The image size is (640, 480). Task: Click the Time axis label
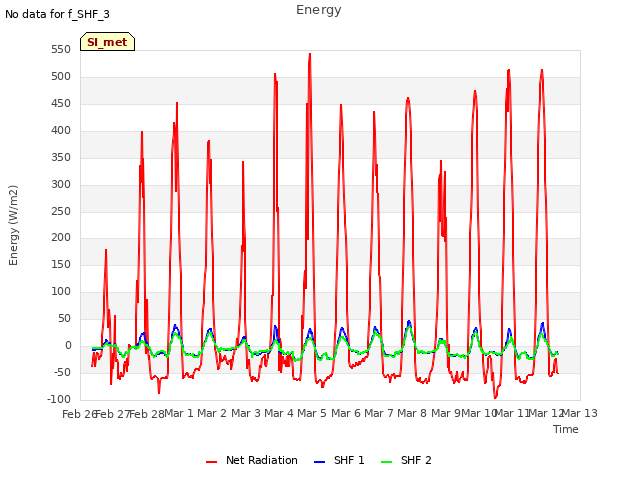[x=566, y=429]
